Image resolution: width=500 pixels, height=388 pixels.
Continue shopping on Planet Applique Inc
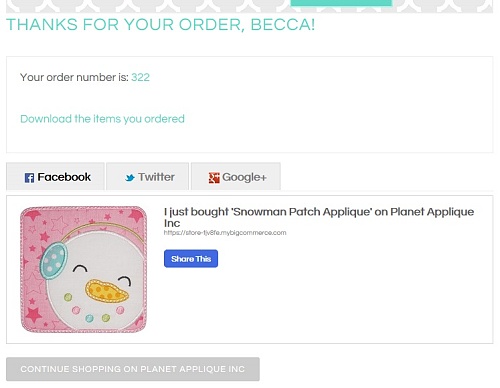(133, 369)
